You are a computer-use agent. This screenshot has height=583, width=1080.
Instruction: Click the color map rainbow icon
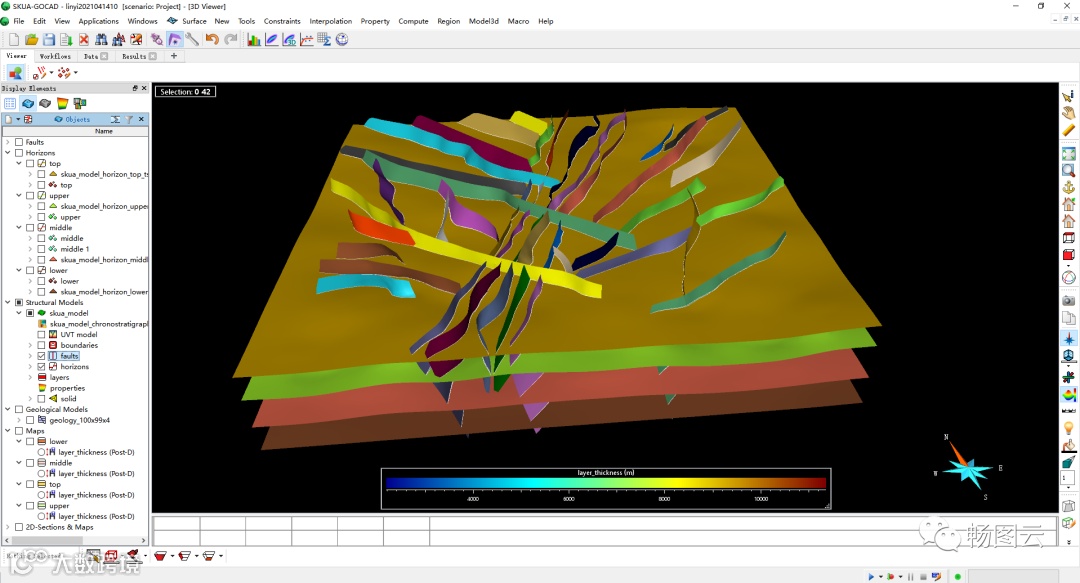coord(1068,395)
